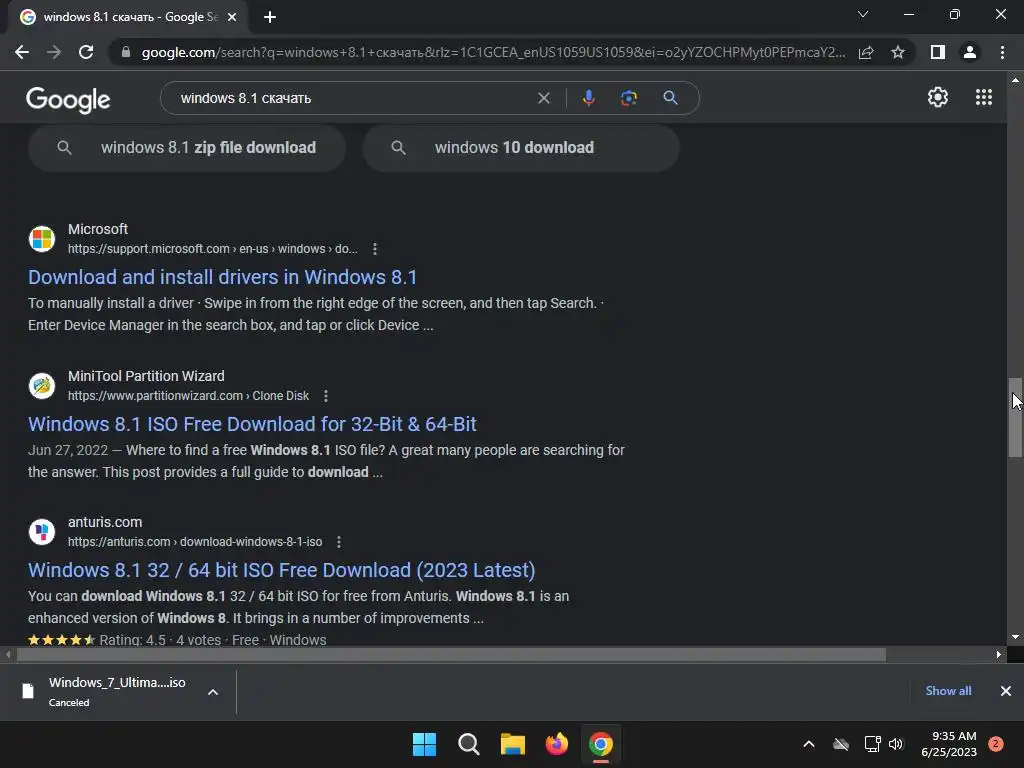The width and height of the screenshot is (1024, 768).
Task: Click the Chrome taskbar icon
Action: click(x=601, y=744)
